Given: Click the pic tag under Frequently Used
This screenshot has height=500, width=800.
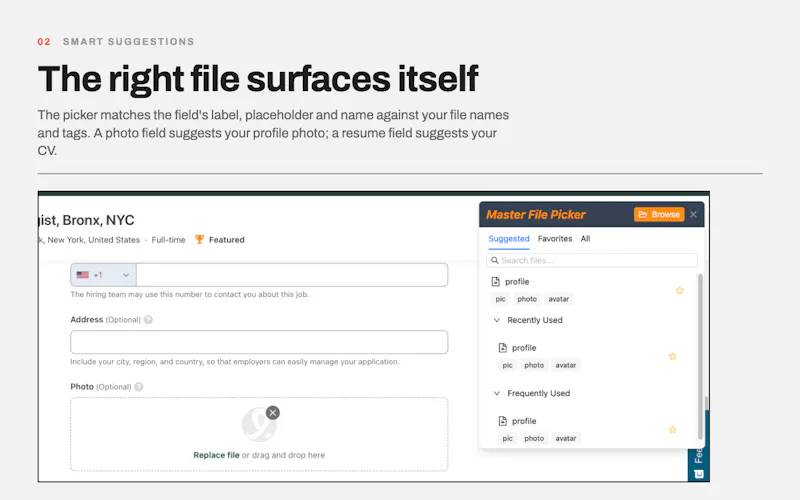Looking at the screenshot, I should coord(508,438).
